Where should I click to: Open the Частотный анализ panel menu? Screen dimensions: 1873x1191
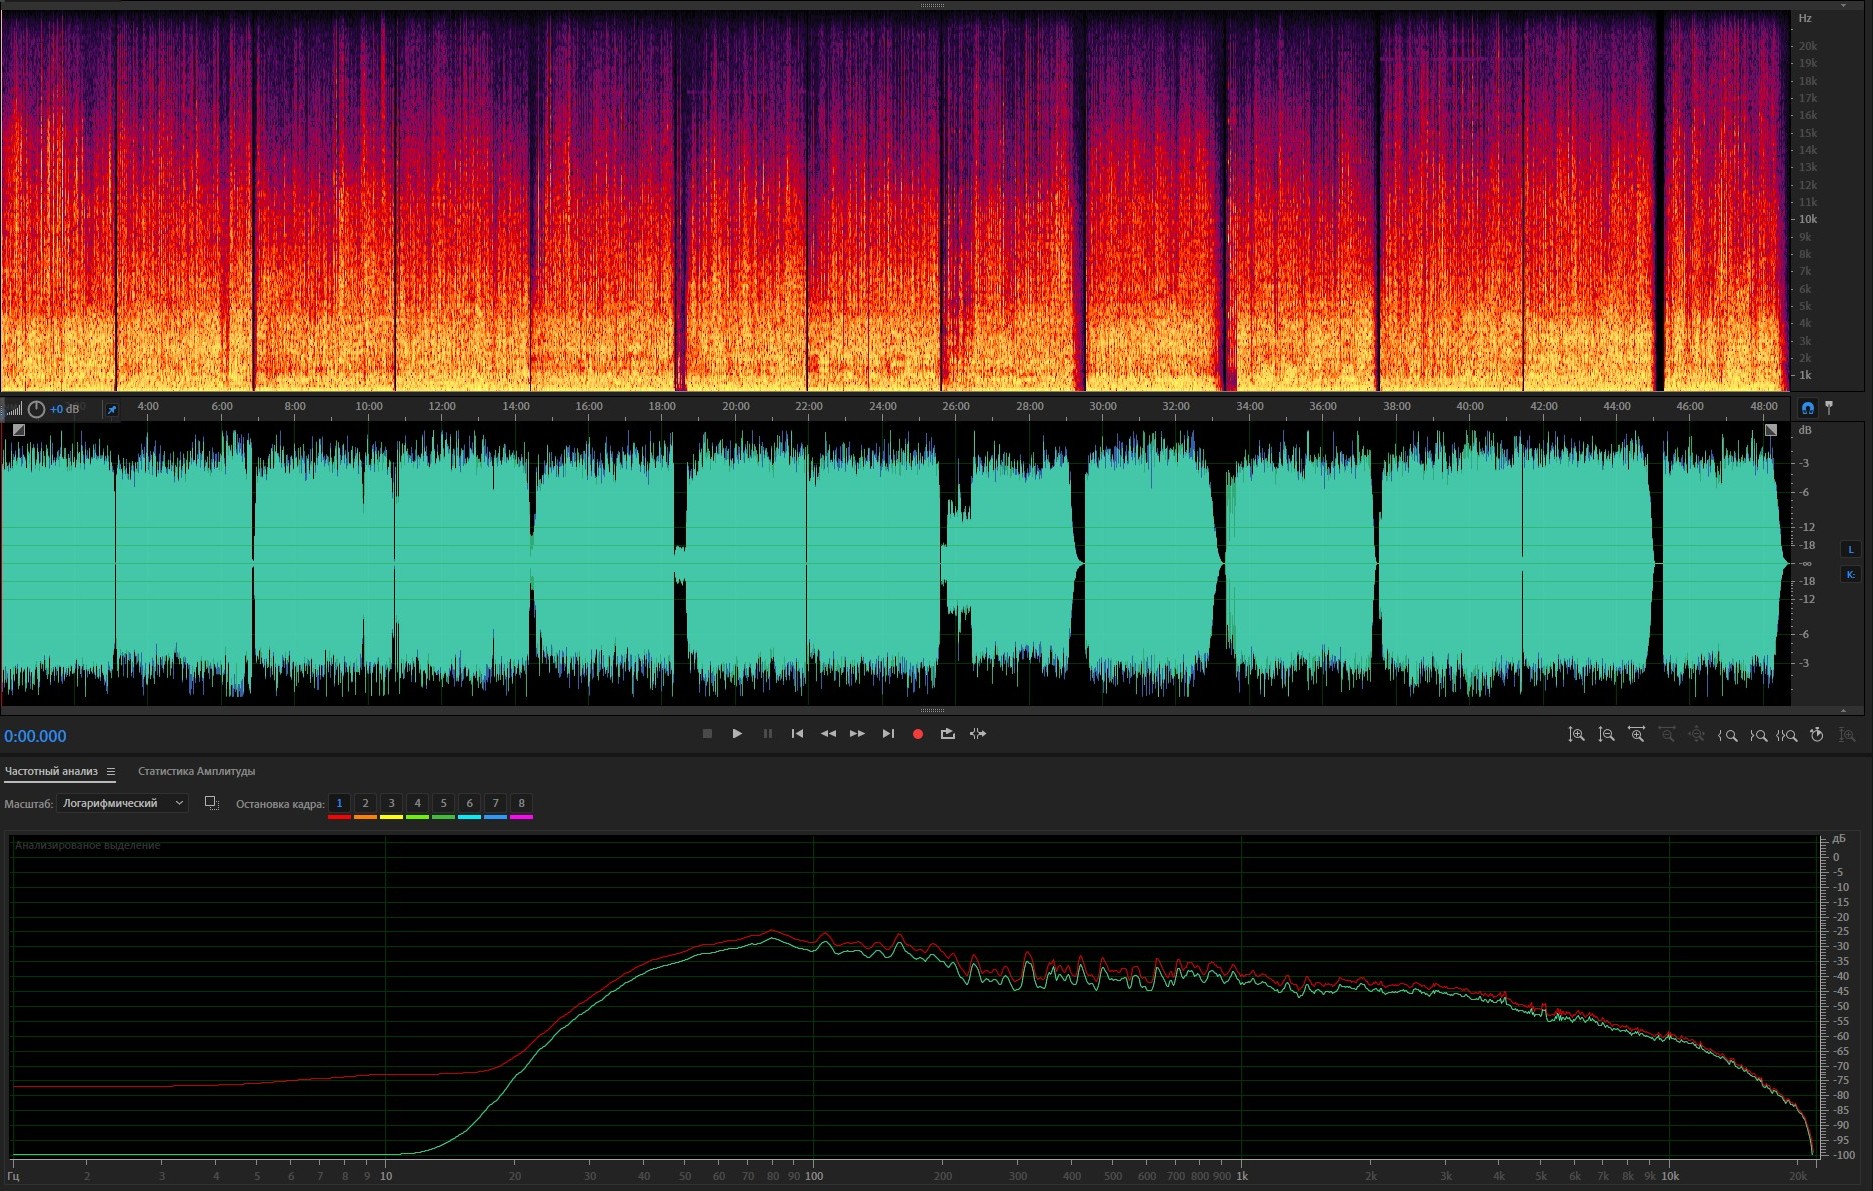click(111, 772)
